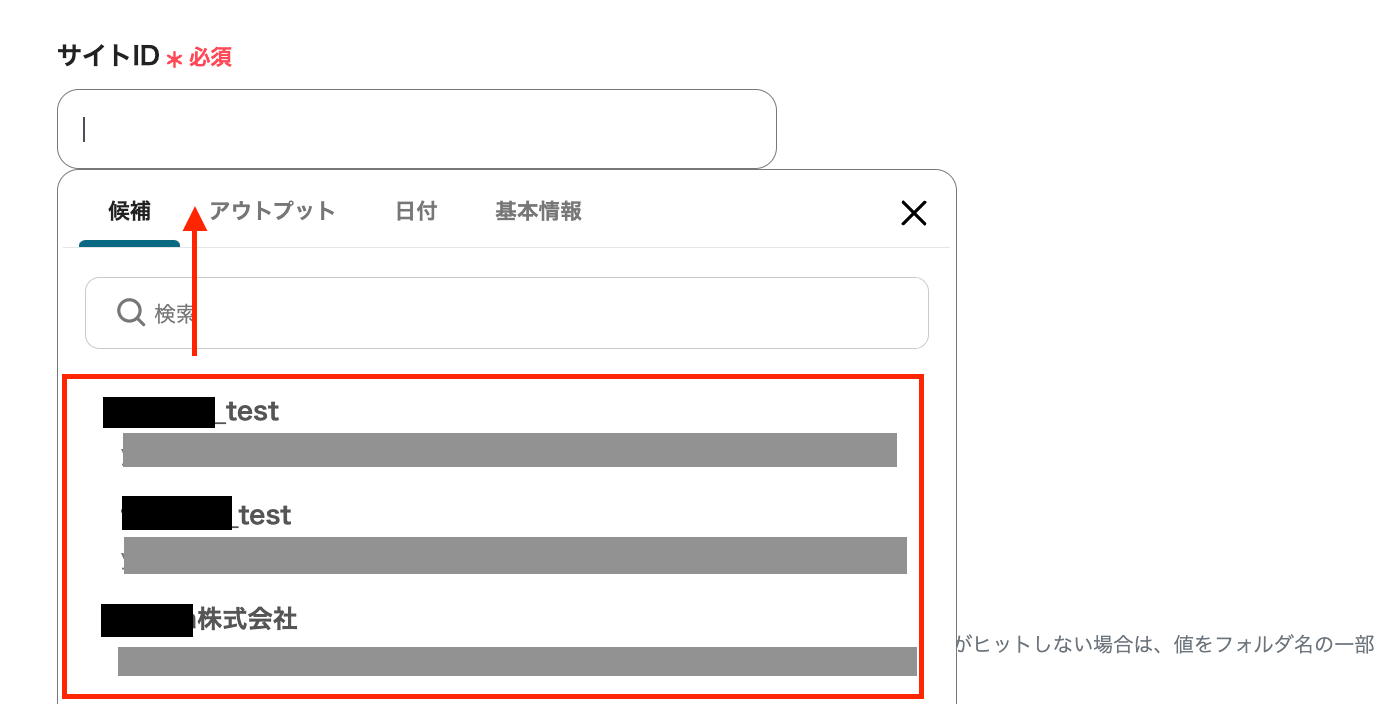Click black redacted name before 株式会社
This screenshot has width=1376, height=704.
[x=146, y=620]
